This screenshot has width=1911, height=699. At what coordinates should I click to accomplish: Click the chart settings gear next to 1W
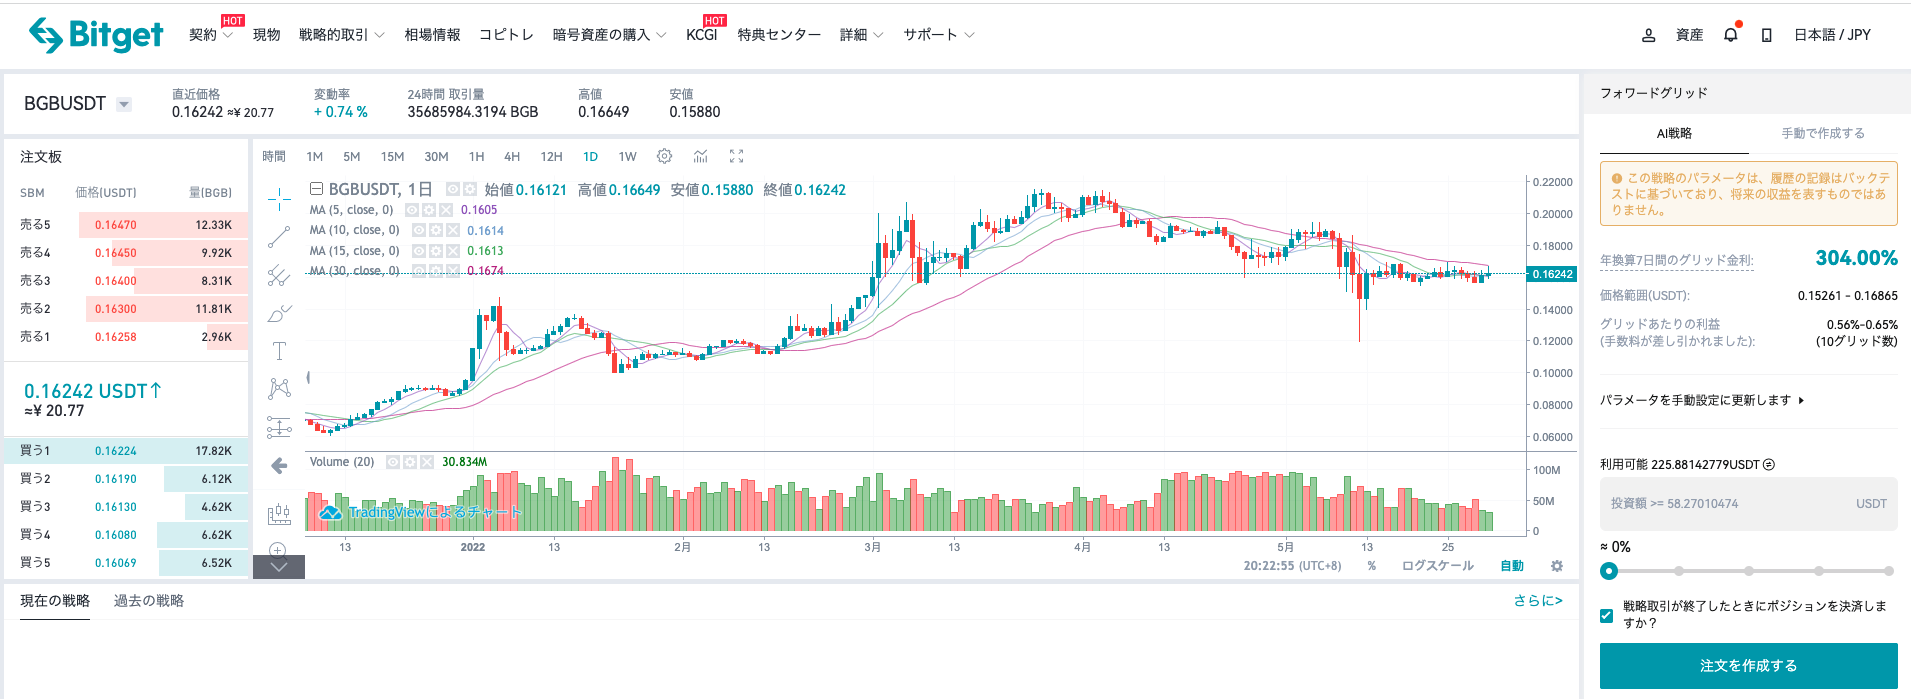tap(664, 156)
